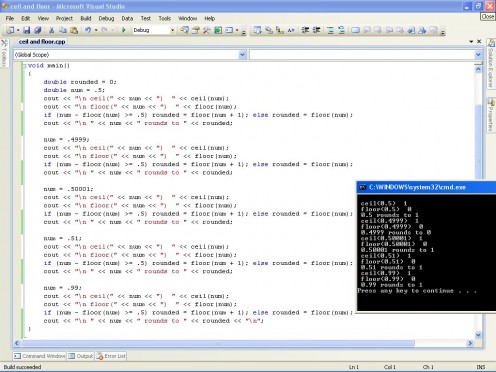Click the horizontal scrollbar left arrow
The width and height of the screenshot is (496, 372).
[x=17, y=343]
